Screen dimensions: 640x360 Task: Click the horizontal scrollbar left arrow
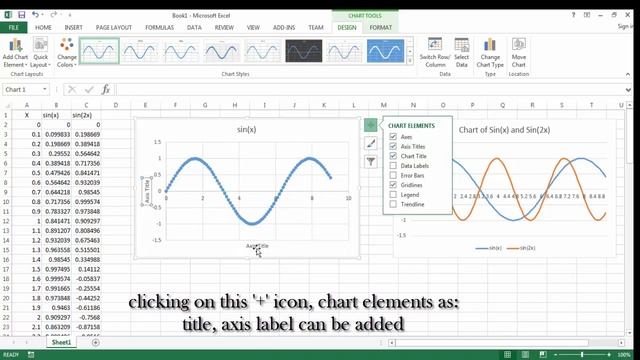[x=391, y=342]
